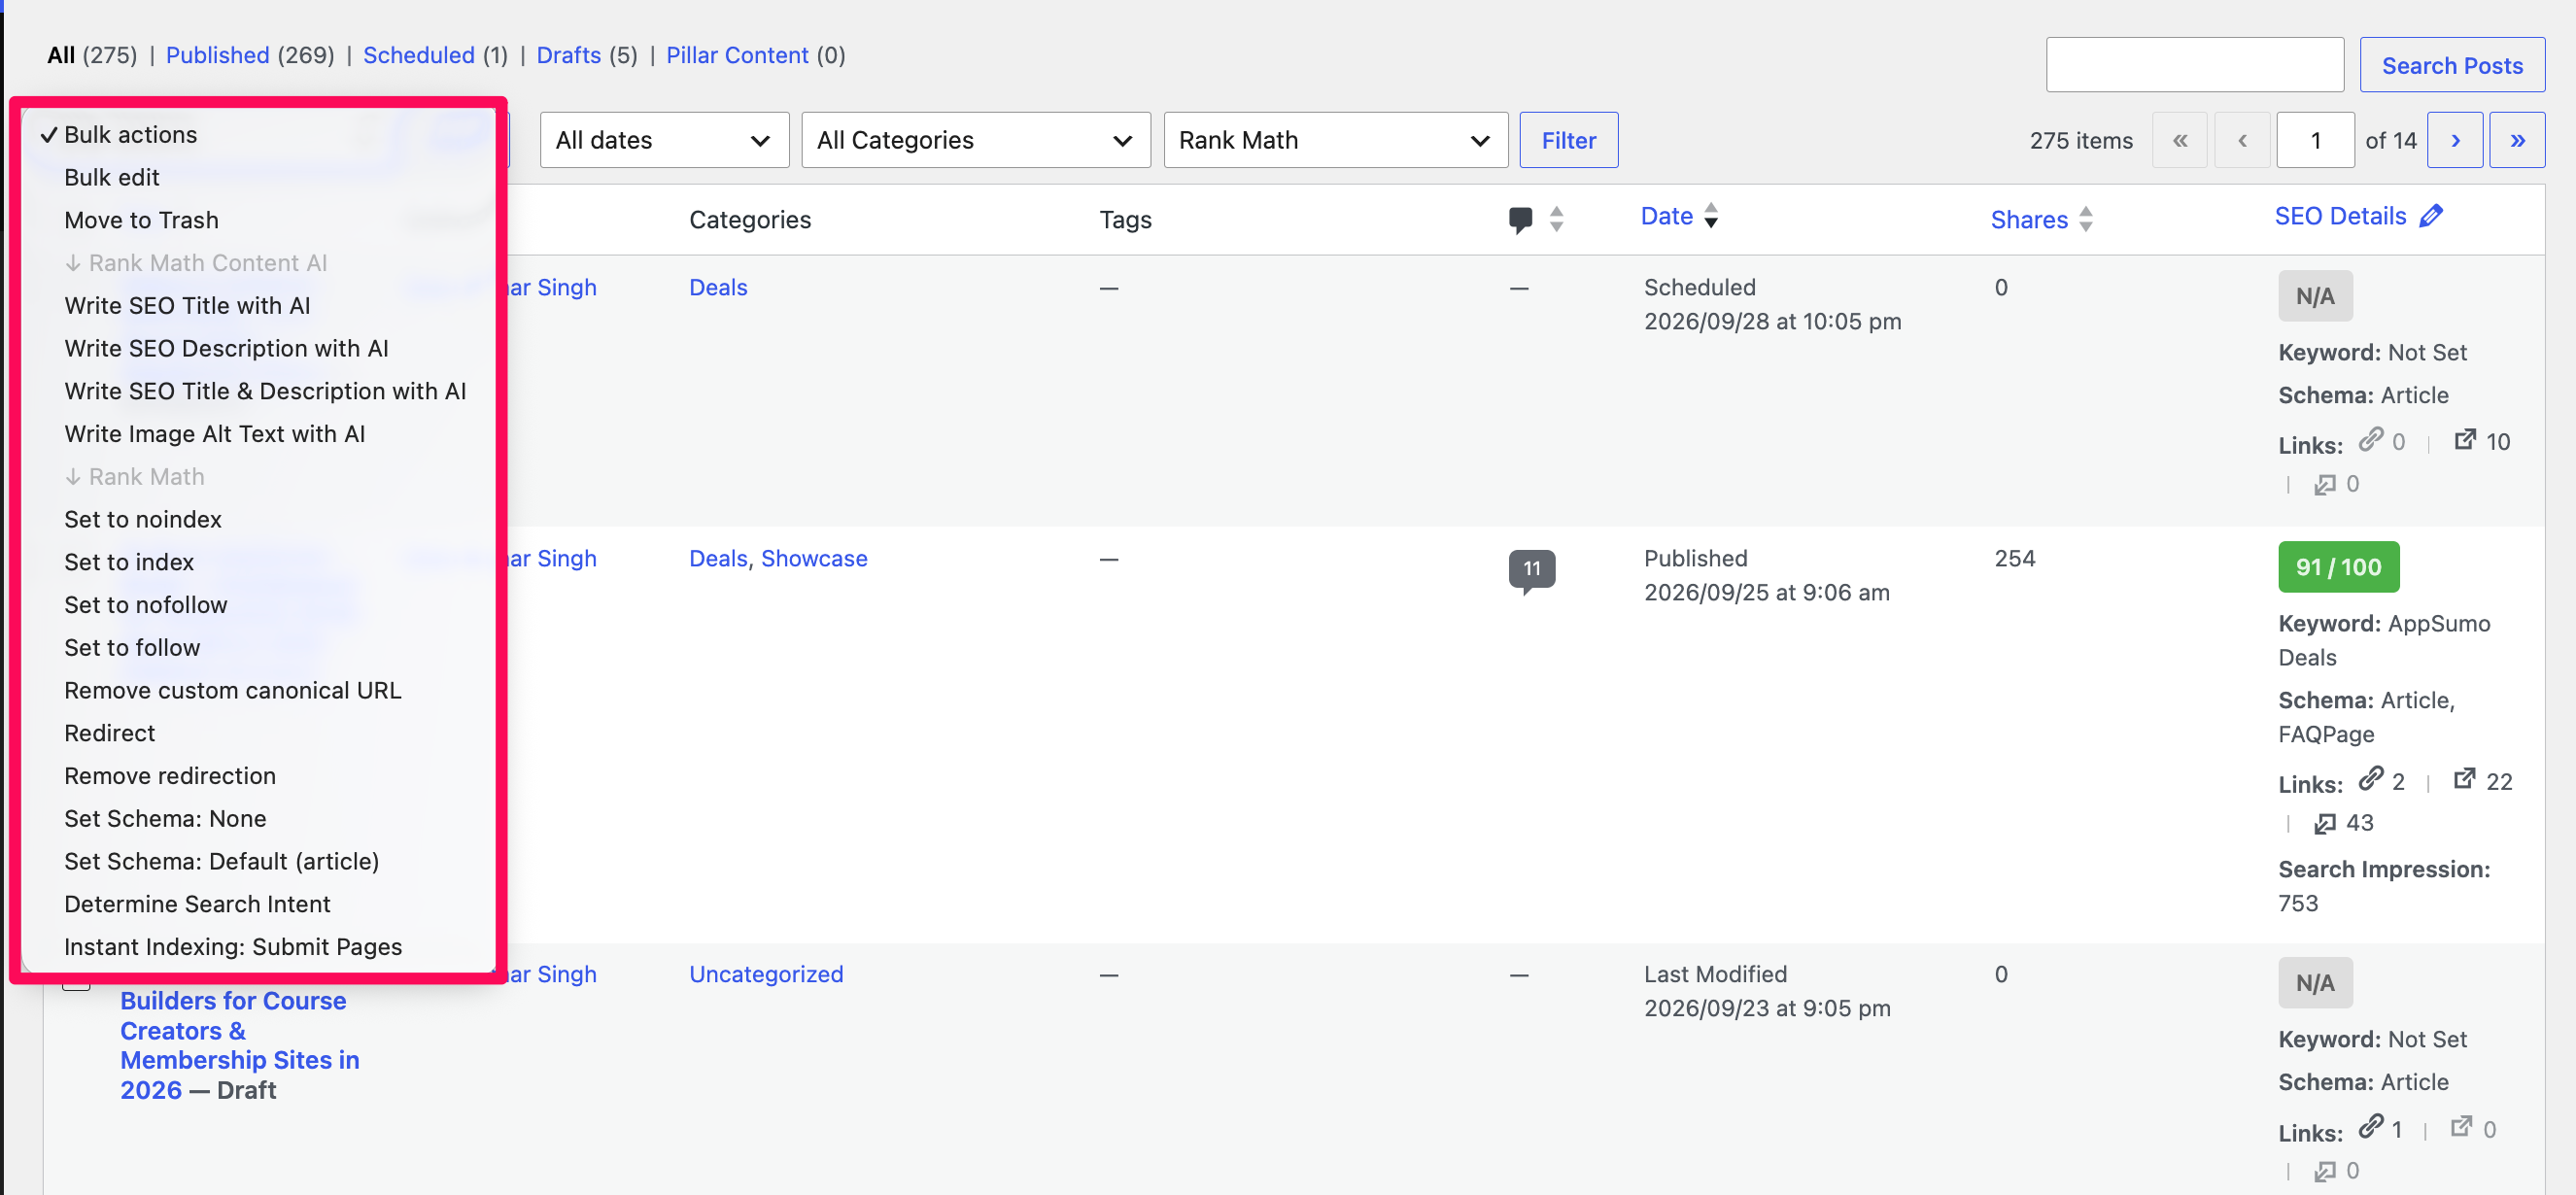This screenshot has height=1195, width=2576.
Task: Click external links icon showing 10
Action: pos(2465,440)
